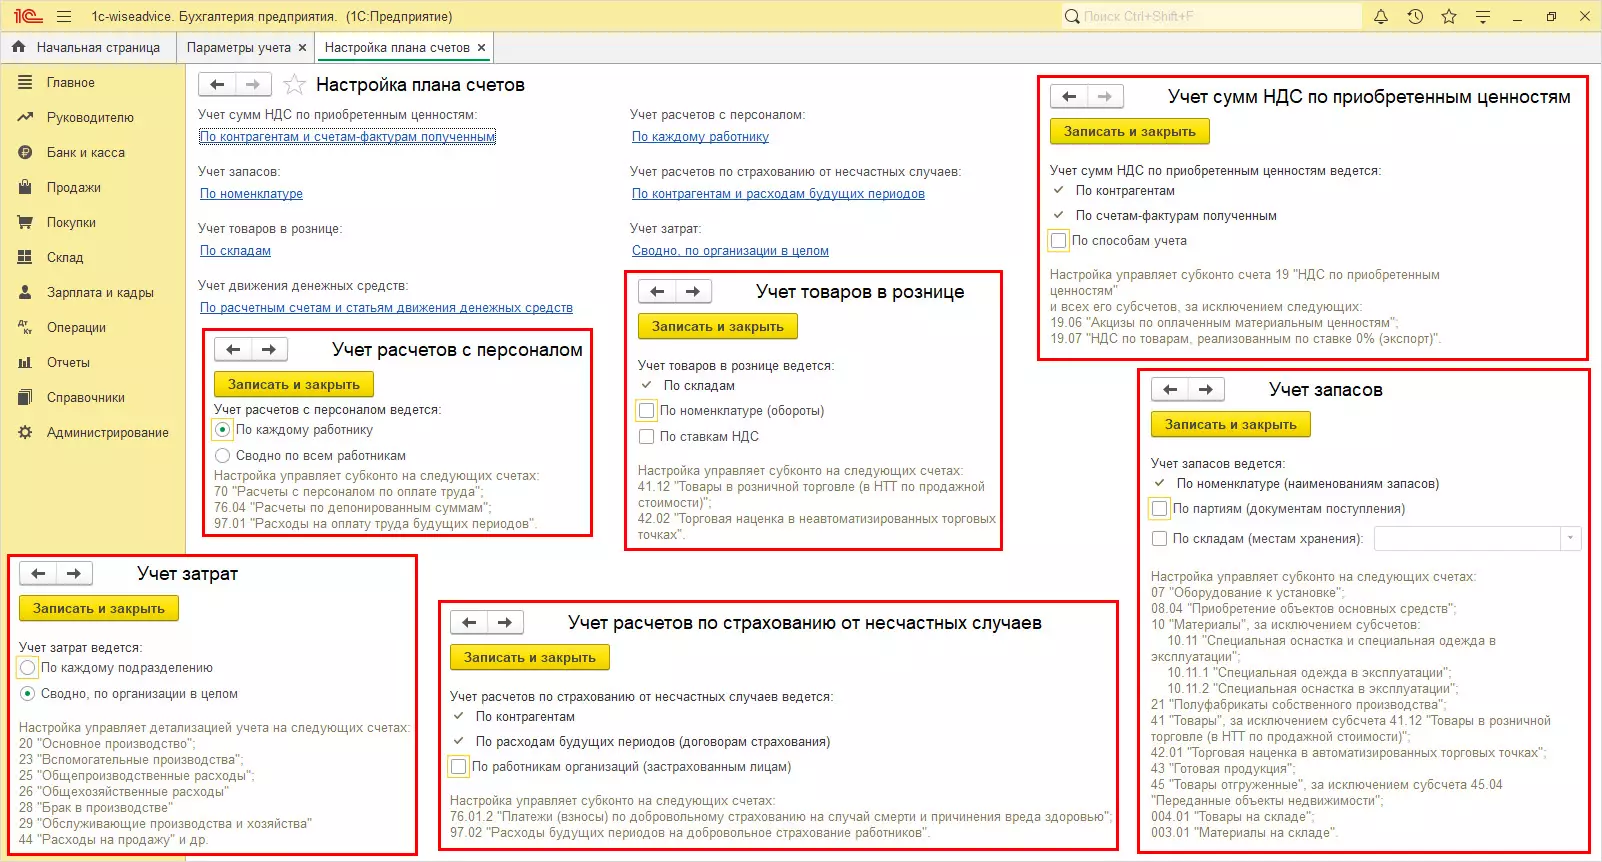This screenshot has height=862, width=1602.
Task: Click forward arrow in Учет расчетов с персоналом panel
Action: (x=269, y=349)
